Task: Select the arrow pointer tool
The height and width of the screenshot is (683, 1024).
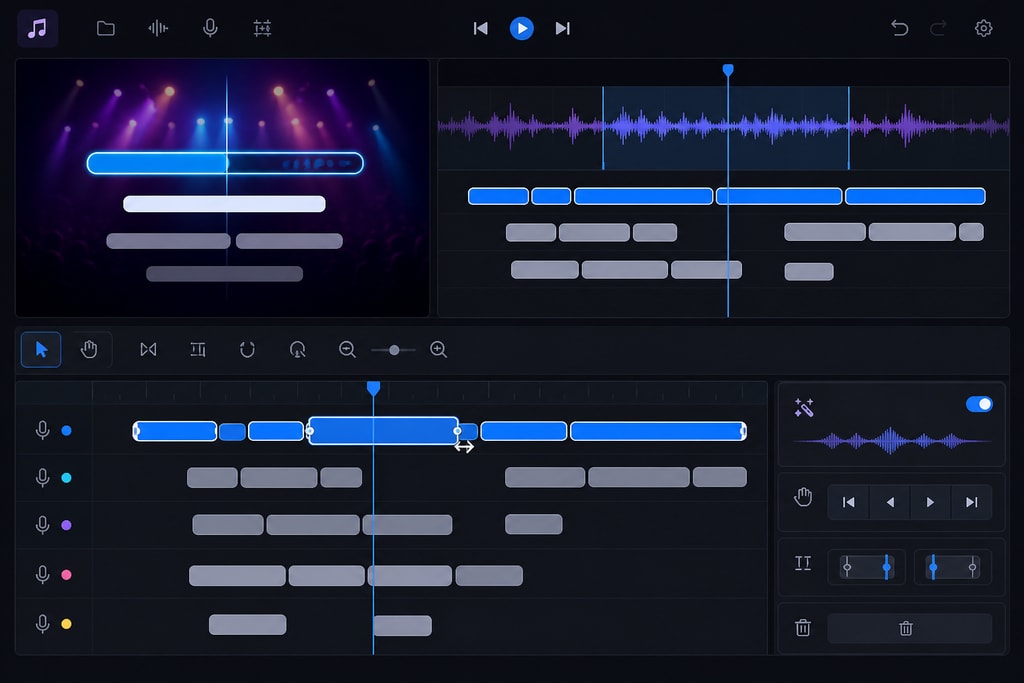Action: [41, 349]
